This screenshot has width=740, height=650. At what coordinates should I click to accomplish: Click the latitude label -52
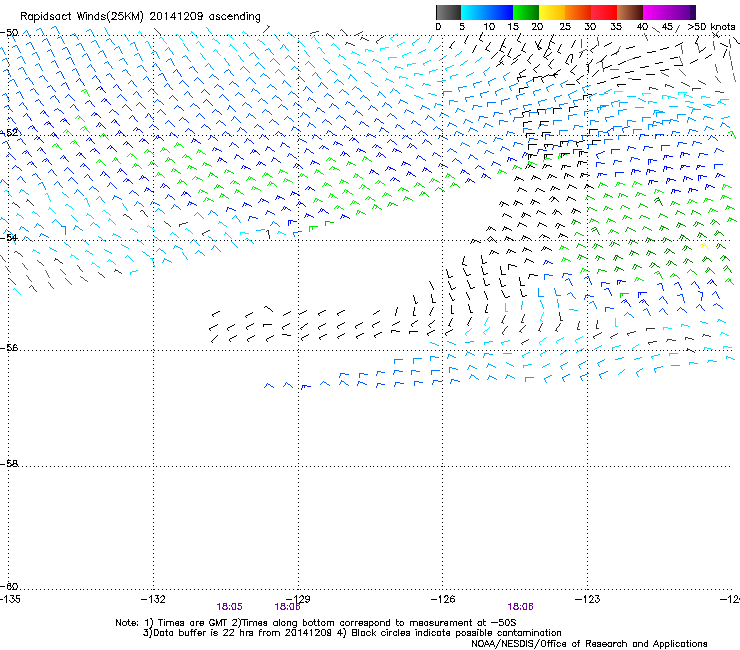coord(9,132)
